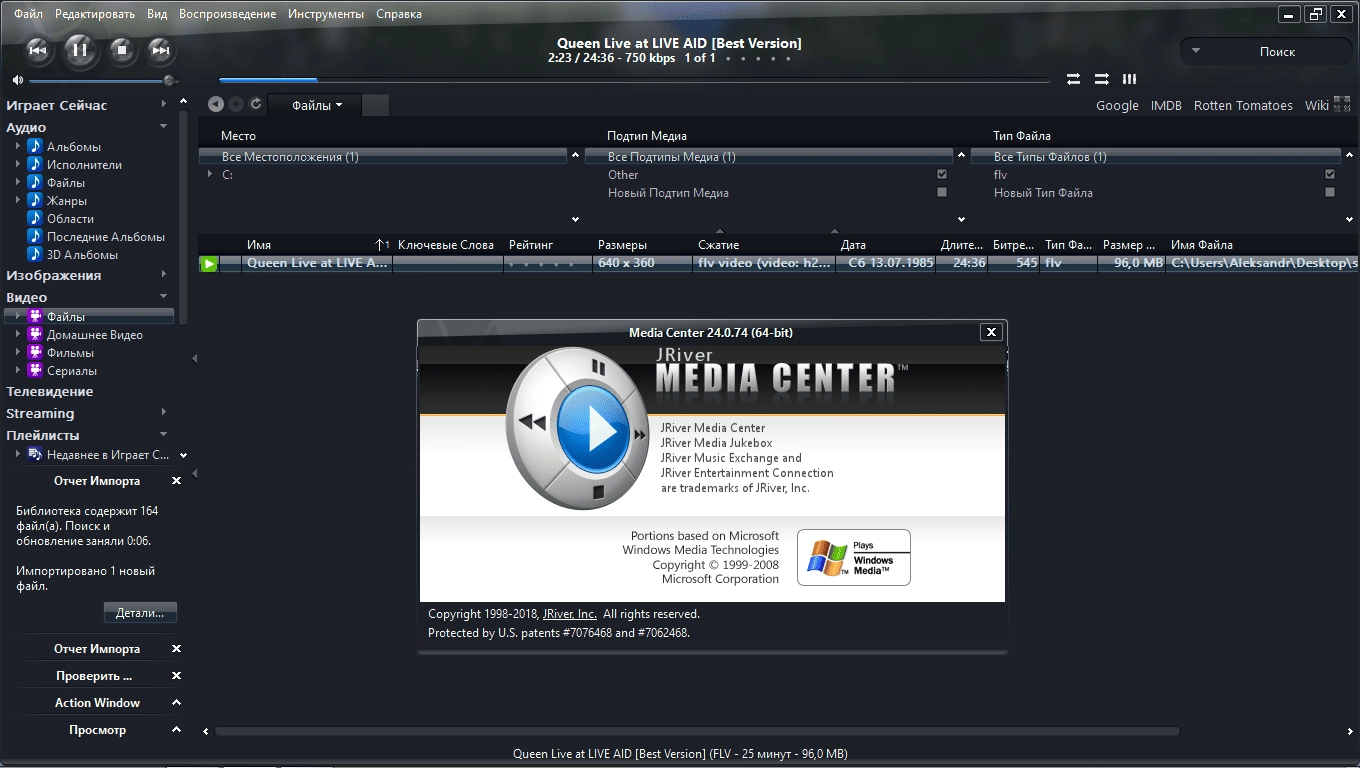Click the Последние Альбомы icon
This screenshot has width=1360, height=768.
35,237
